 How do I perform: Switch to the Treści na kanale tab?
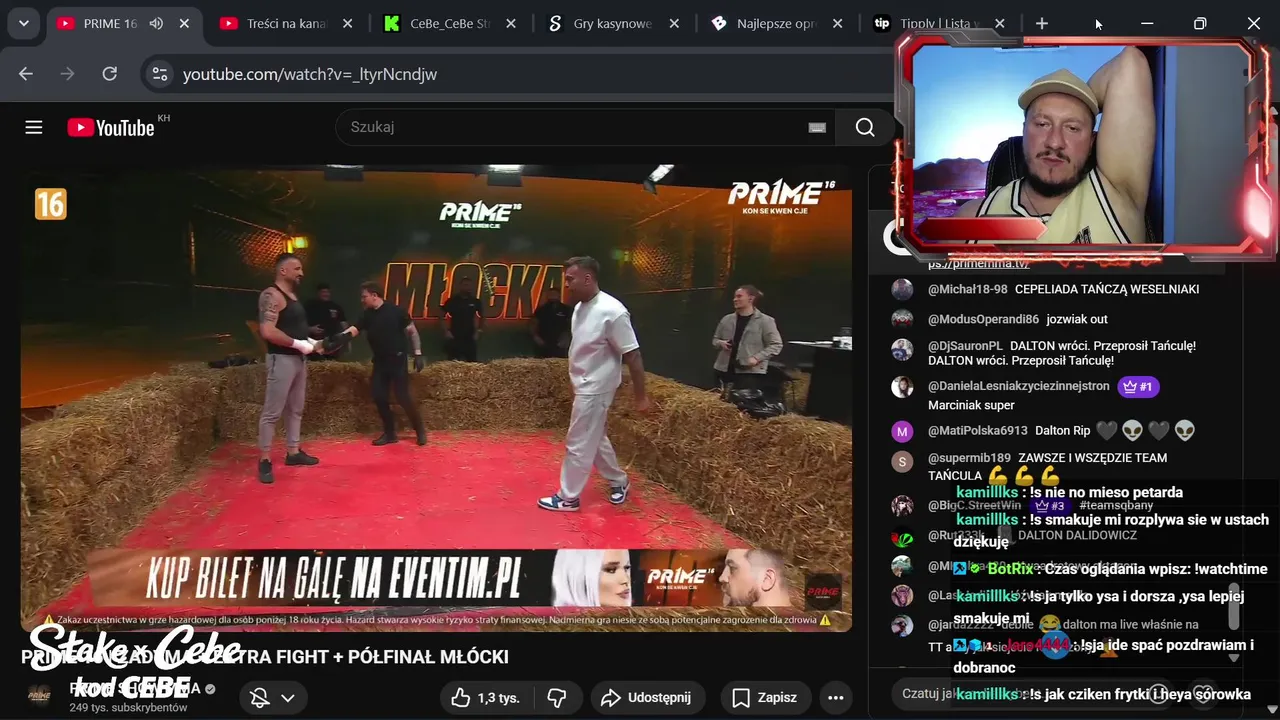point(287,23)
